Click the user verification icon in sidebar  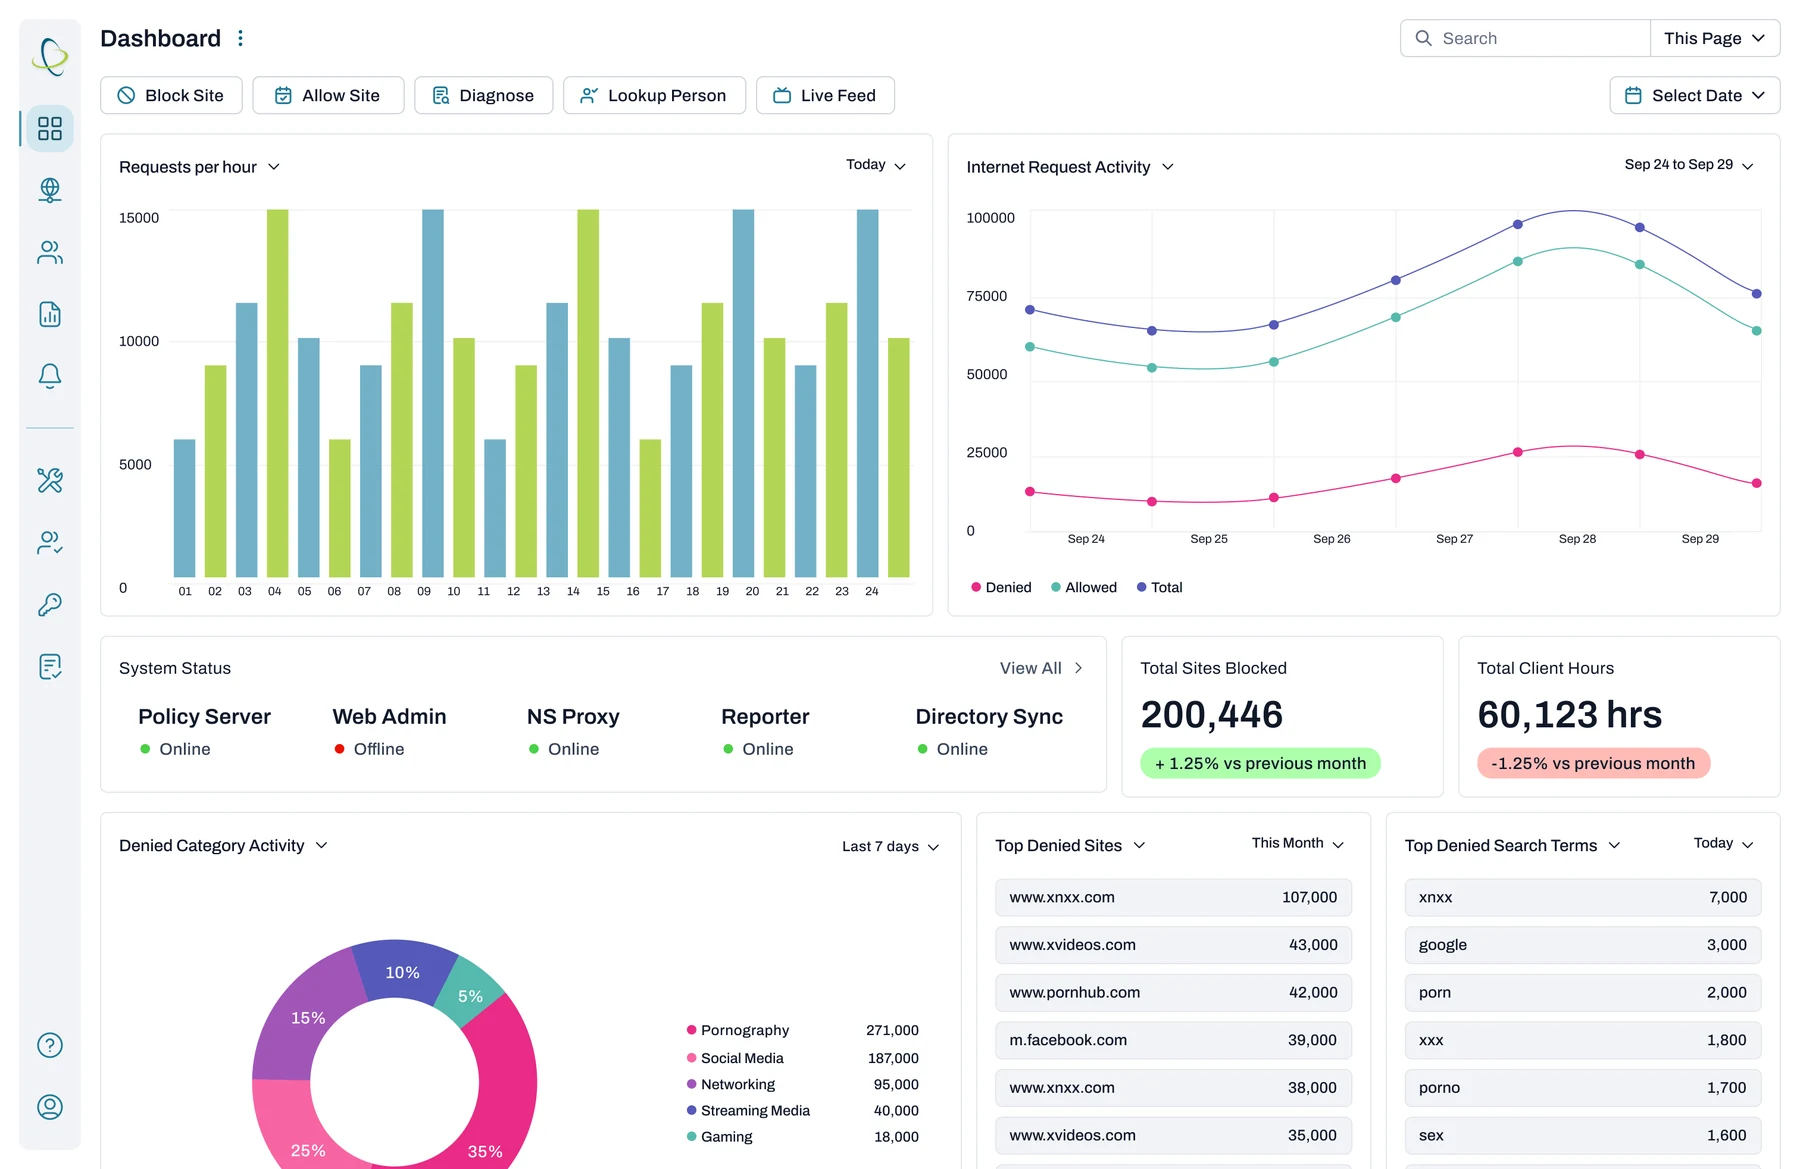[x=50, y=543]
